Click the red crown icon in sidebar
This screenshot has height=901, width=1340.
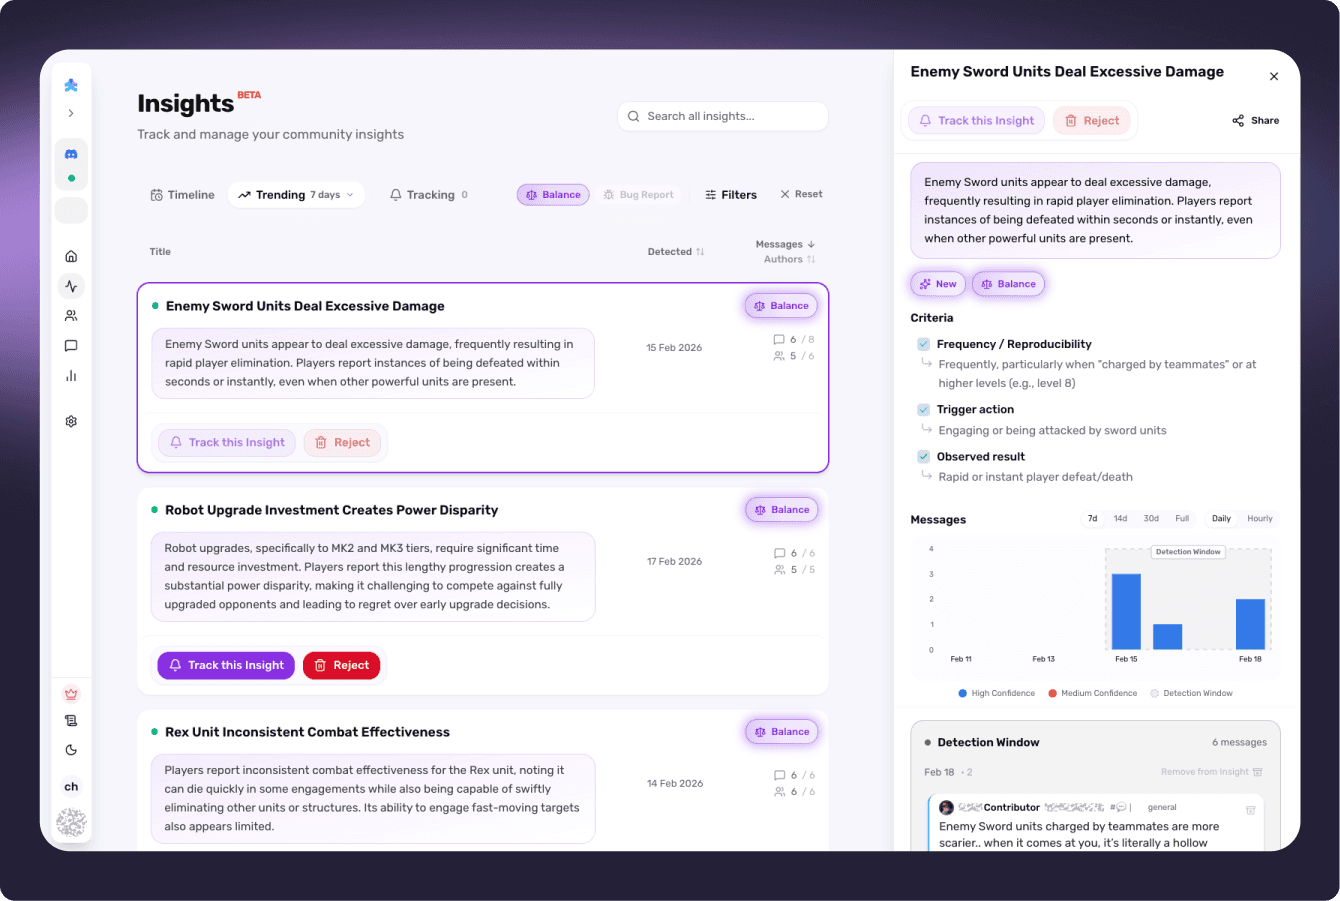(x=71, y=693)
